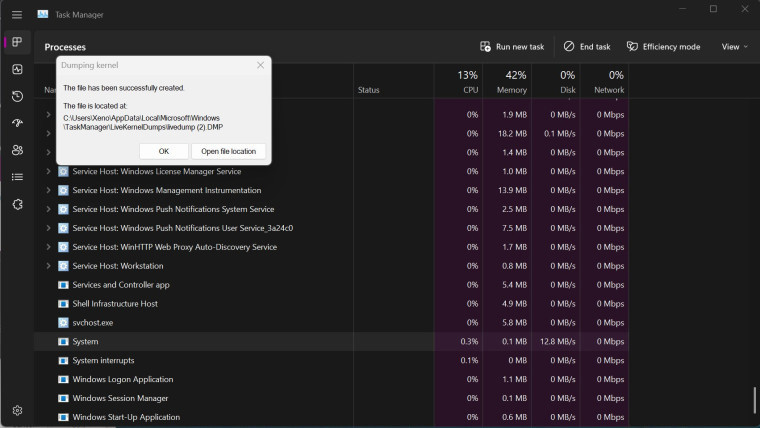
Task: Open App history from sidebar
Action: click(x=17, y=96)
